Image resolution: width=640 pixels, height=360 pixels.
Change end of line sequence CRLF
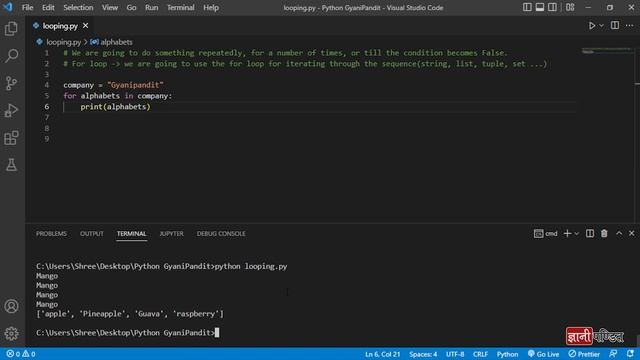pyautogui.click(x=480, y=354)
